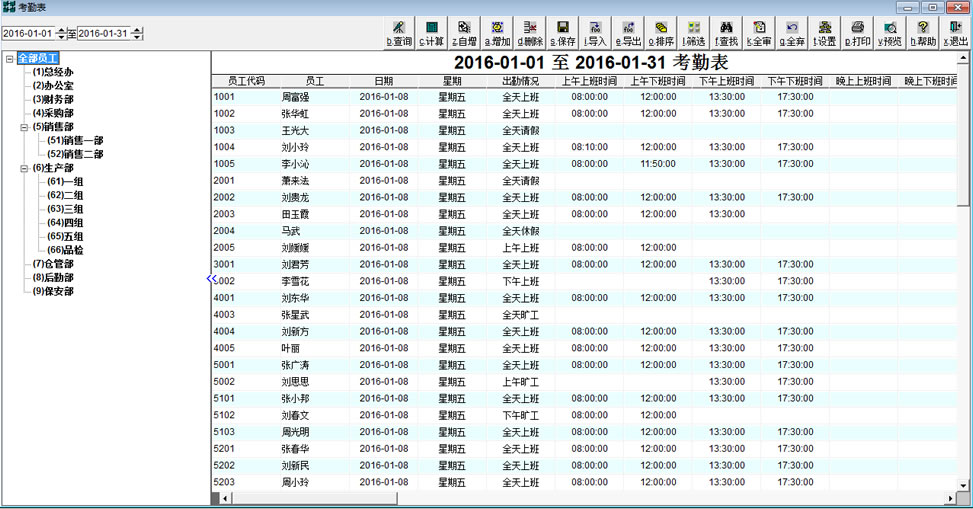This screenshot has height=509, width=973.
Task: Open the 设置 (settings) toolbar icon
Action: click(x=825, y=33)
